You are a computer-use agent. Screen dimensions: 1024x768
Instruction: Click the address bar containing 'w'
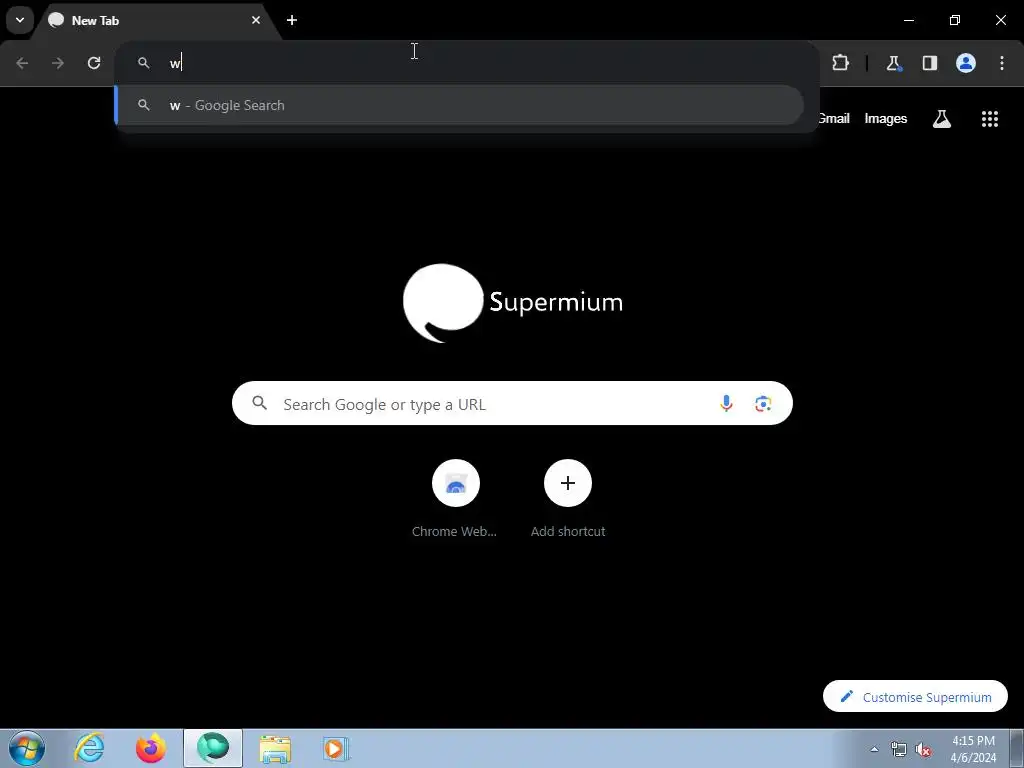click(x=466, y=63)
